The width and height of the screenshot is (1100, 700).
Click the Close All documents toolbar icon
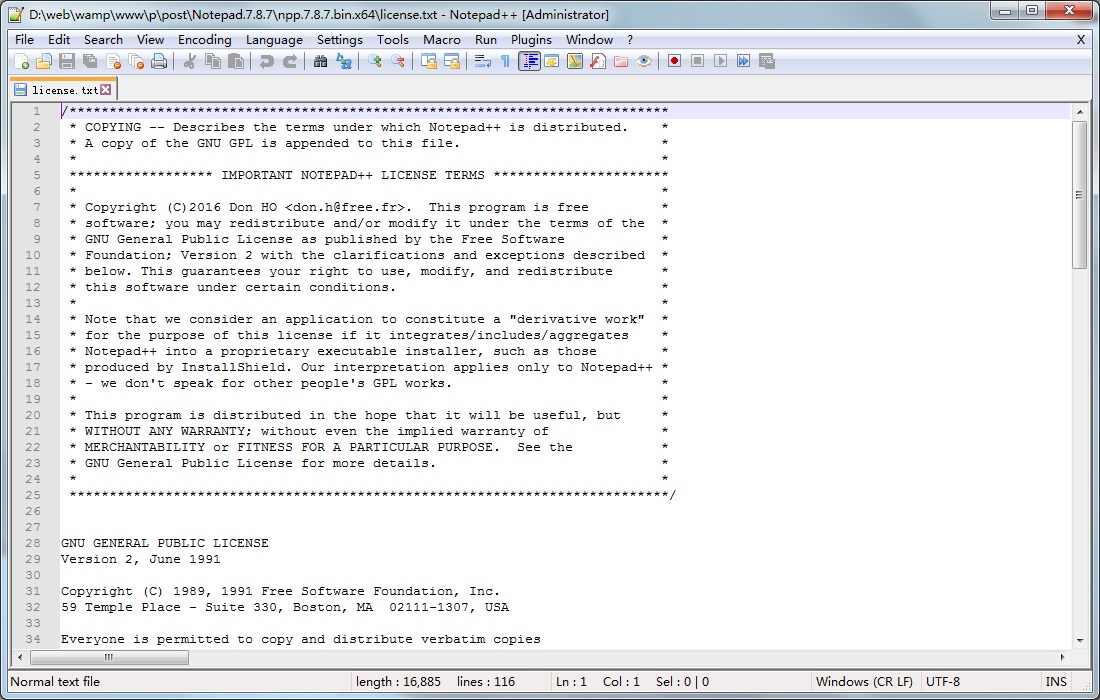[x=137, y=62]
